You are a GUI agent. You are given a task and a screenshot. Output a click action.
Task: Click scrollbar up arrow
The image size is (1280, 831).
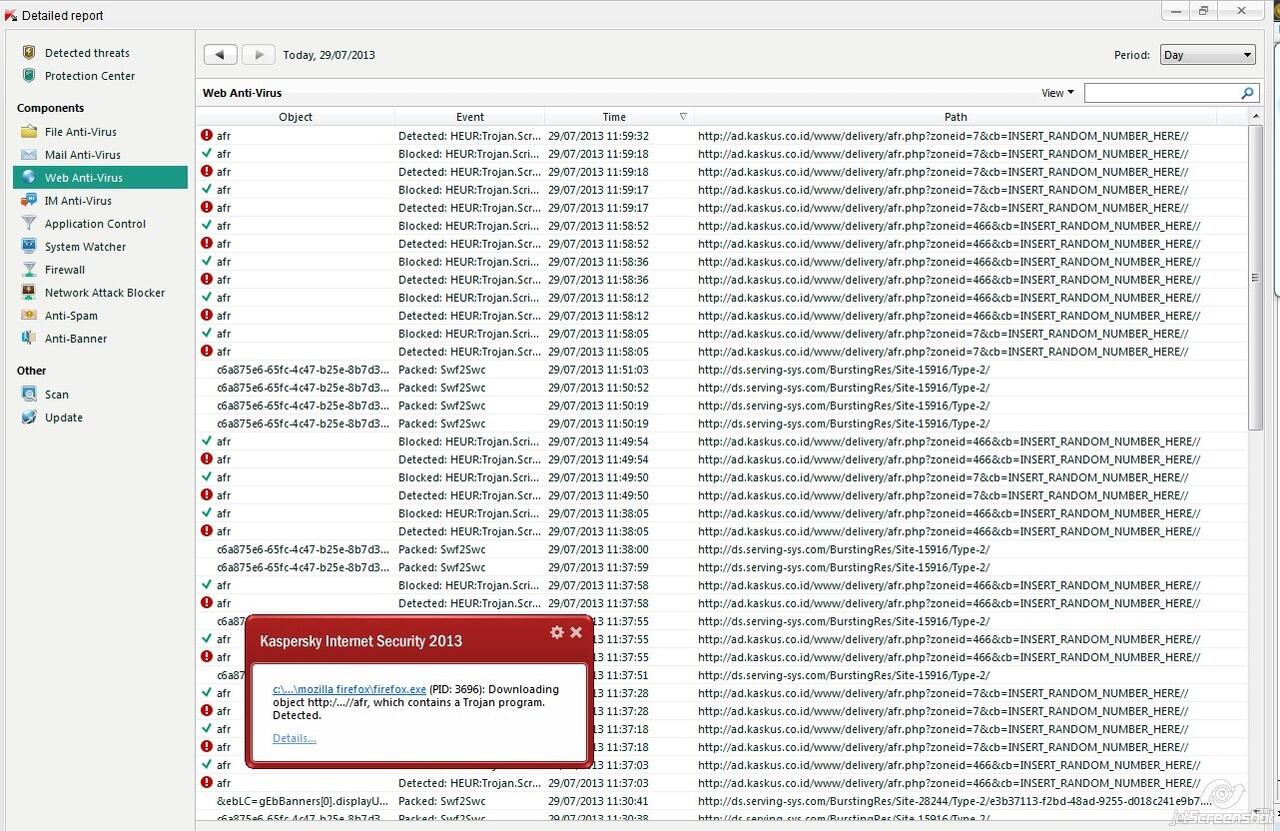point(1256,117)
